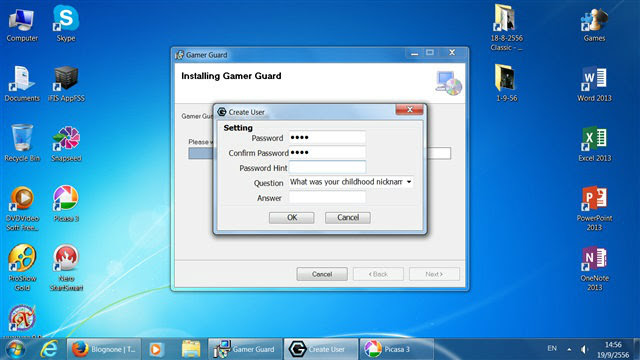Open the 18-8-2556 Classic folder
The width and height of the screenshot is (640, 360).
click(x=506, y=28)
